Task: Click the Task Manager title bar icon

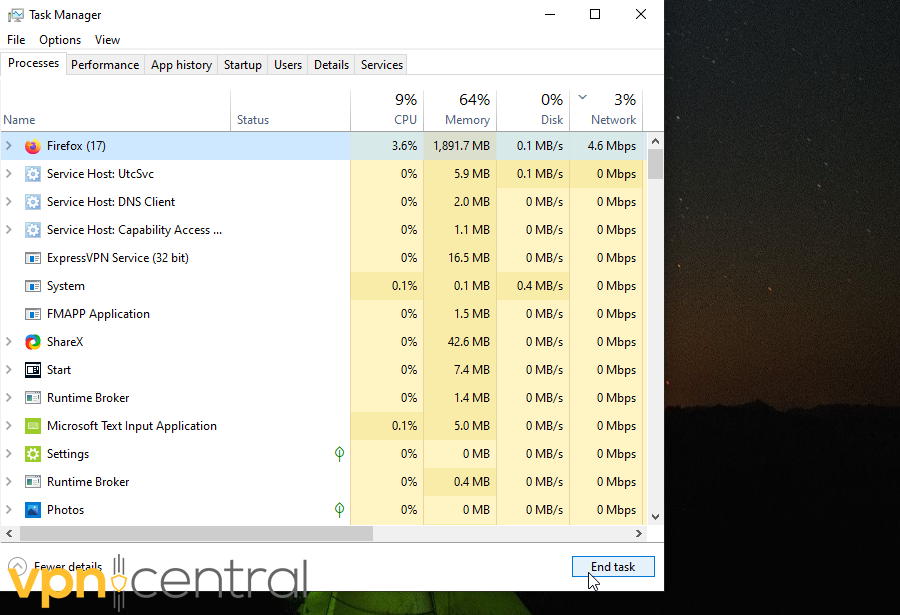Action: (15, 15)
